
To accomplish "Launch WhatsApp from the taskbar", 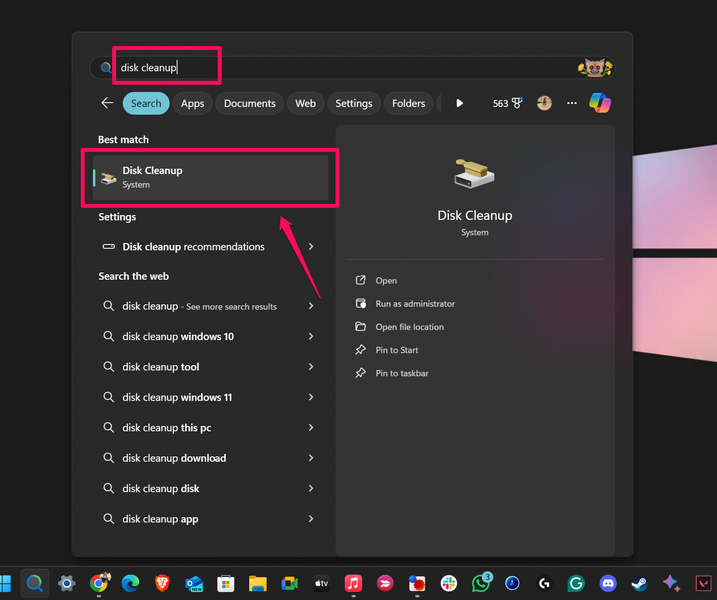I will [x=482, y=583].
